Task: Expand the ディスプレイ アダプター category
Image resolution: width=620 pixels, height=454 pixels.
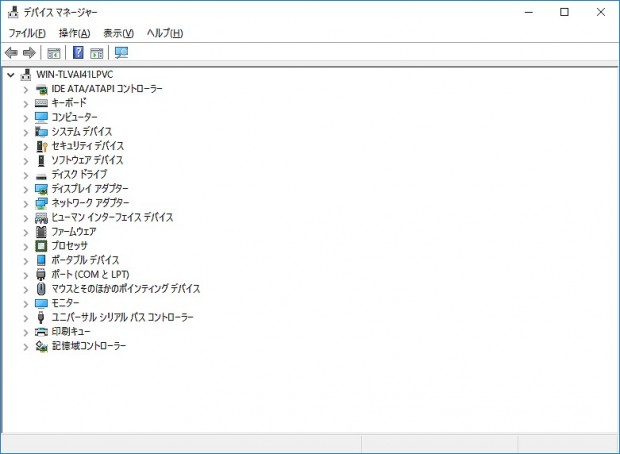Action: (26, 189)
